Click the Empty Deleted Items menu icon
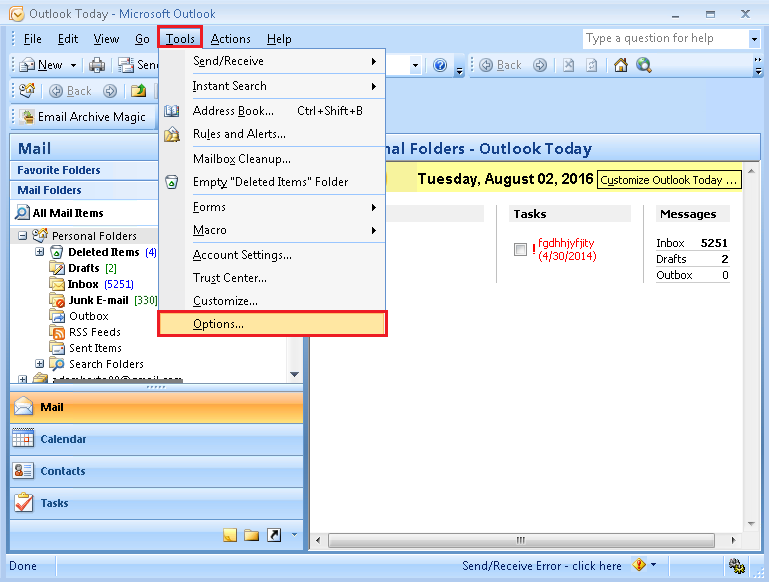The height and width of the screenshot is (582, 769). click(x=172, y=182)
